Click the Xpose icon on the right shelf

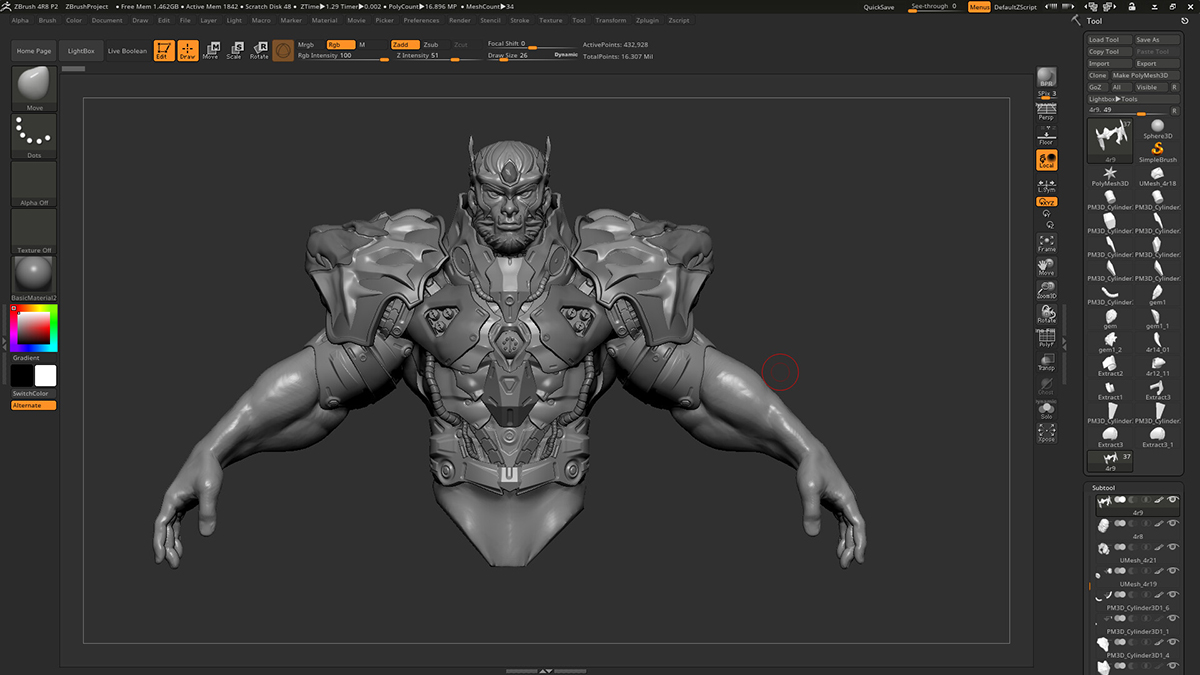tap(1046, 433)
